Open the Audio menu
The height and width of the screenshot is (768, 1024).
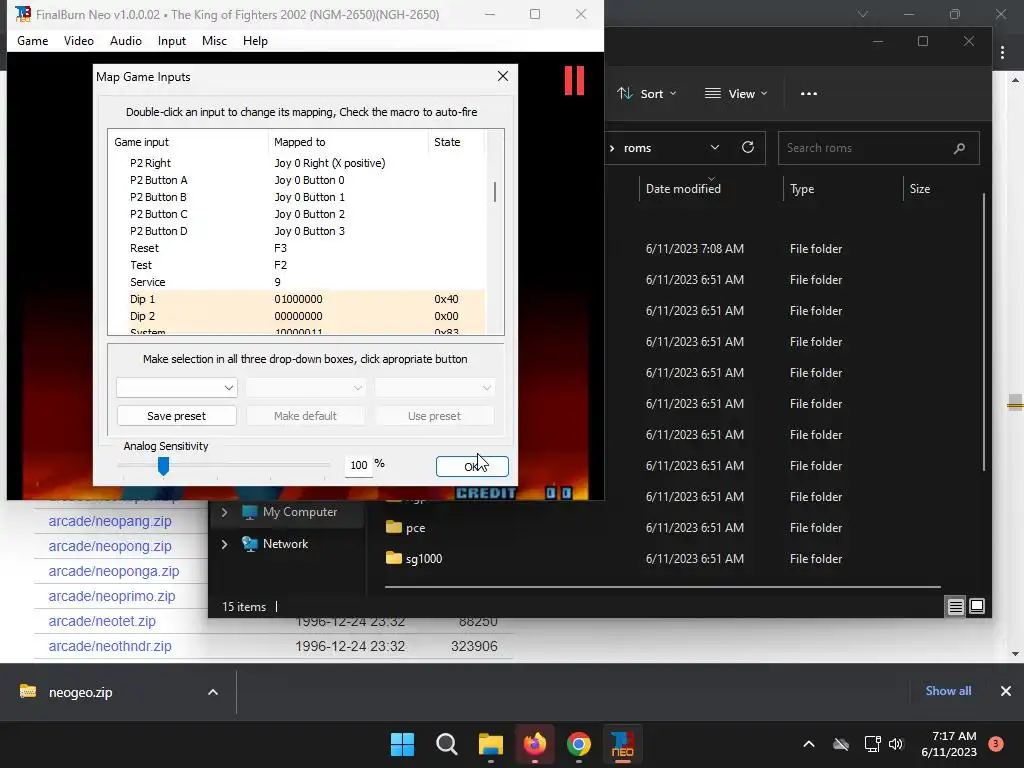tap(125, 40)
